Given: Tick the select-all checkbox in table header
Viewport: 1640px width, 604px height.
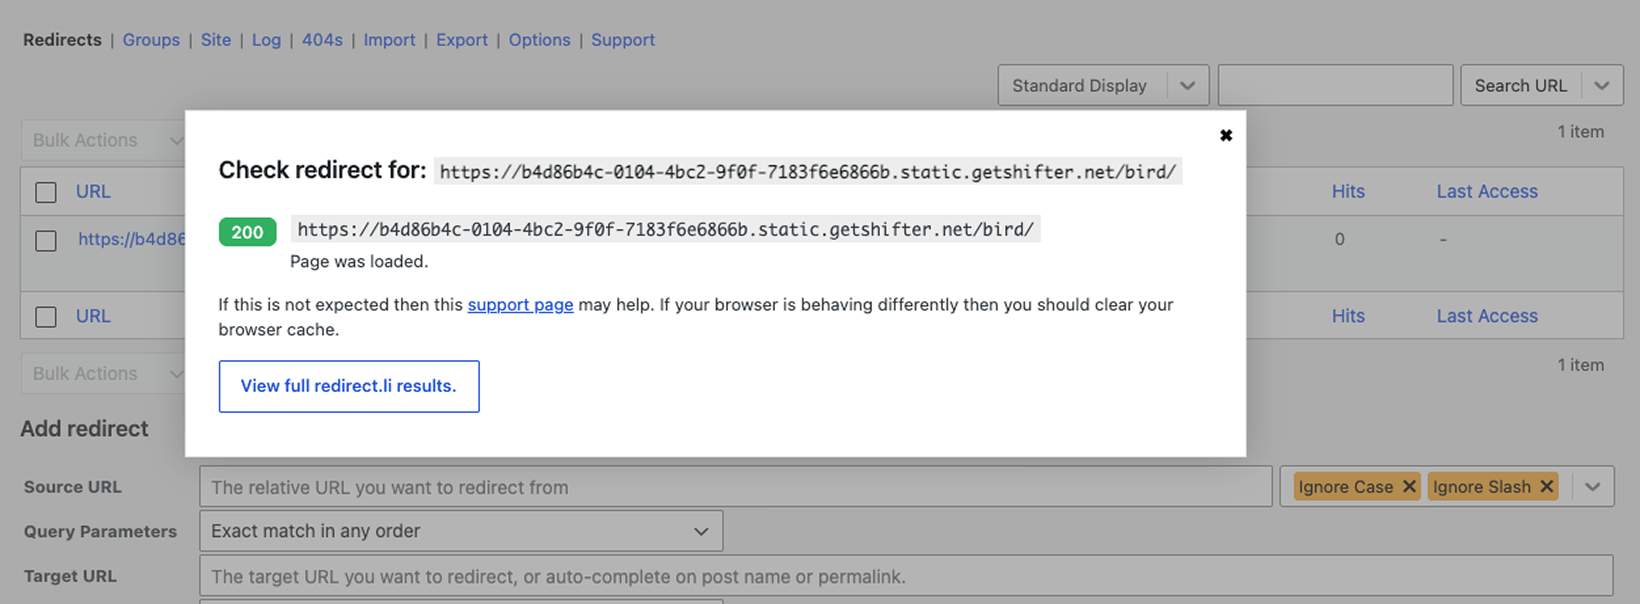Looking at the screenshot, I should [46, 192].
